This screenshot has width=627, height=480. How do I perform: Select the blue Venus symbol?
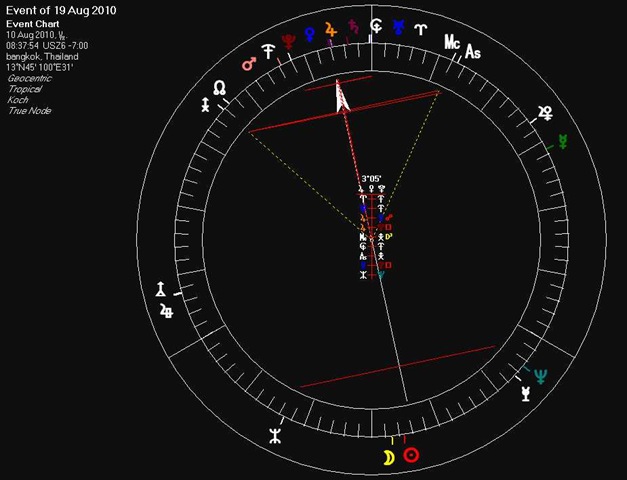coord(310,34)
